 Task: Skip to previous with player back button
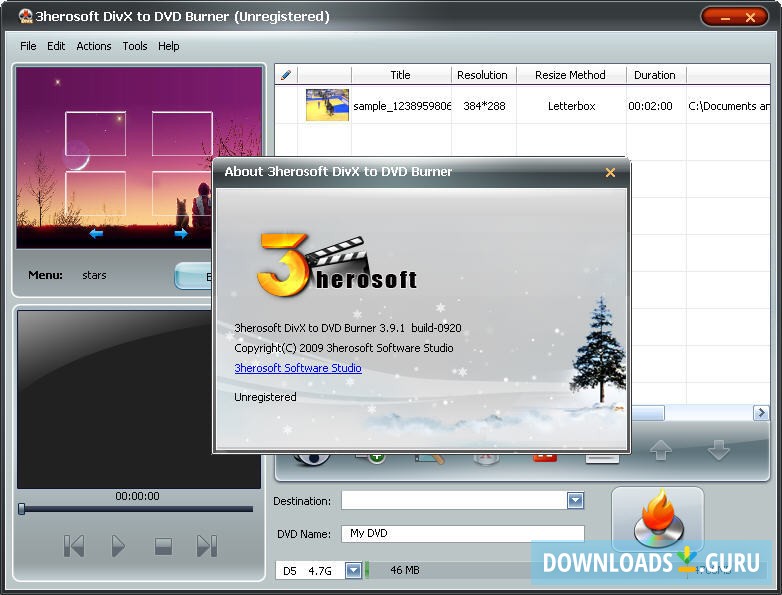pyautogui.click(x=74, y=546)
